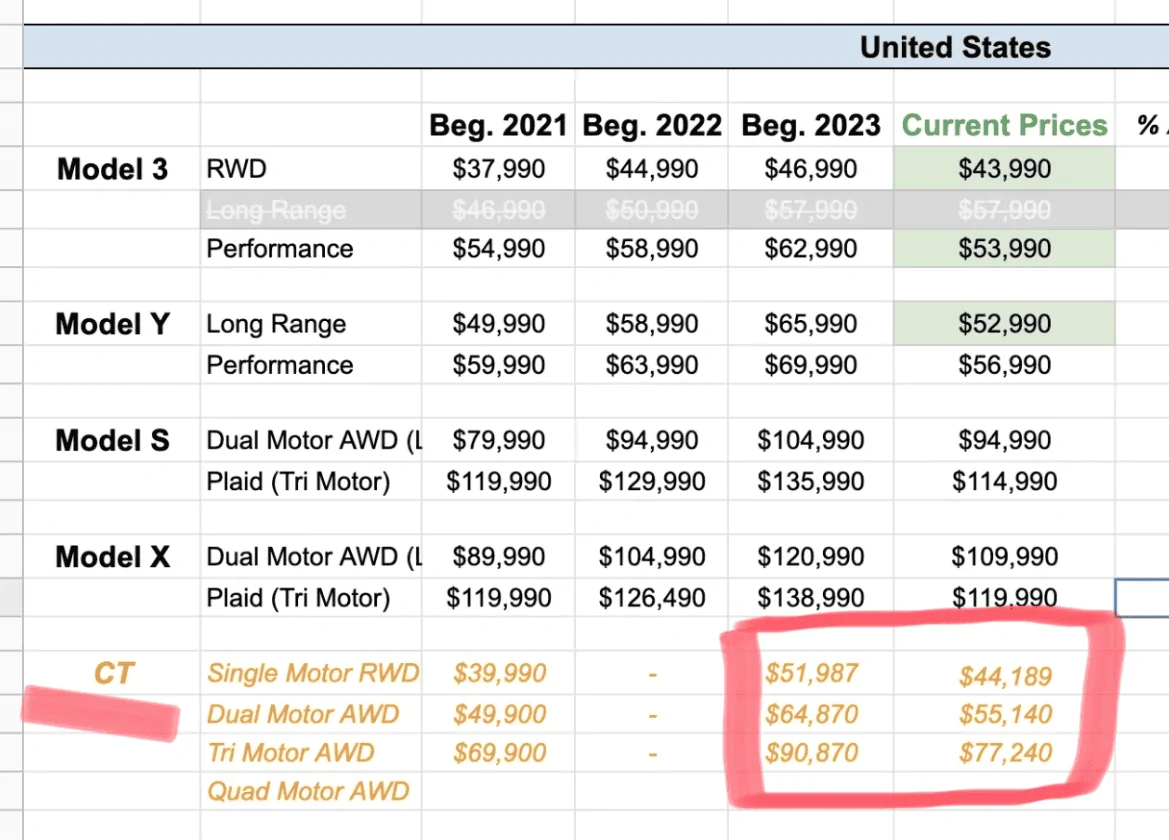Select the United States header cell

[x=955, y=47]
